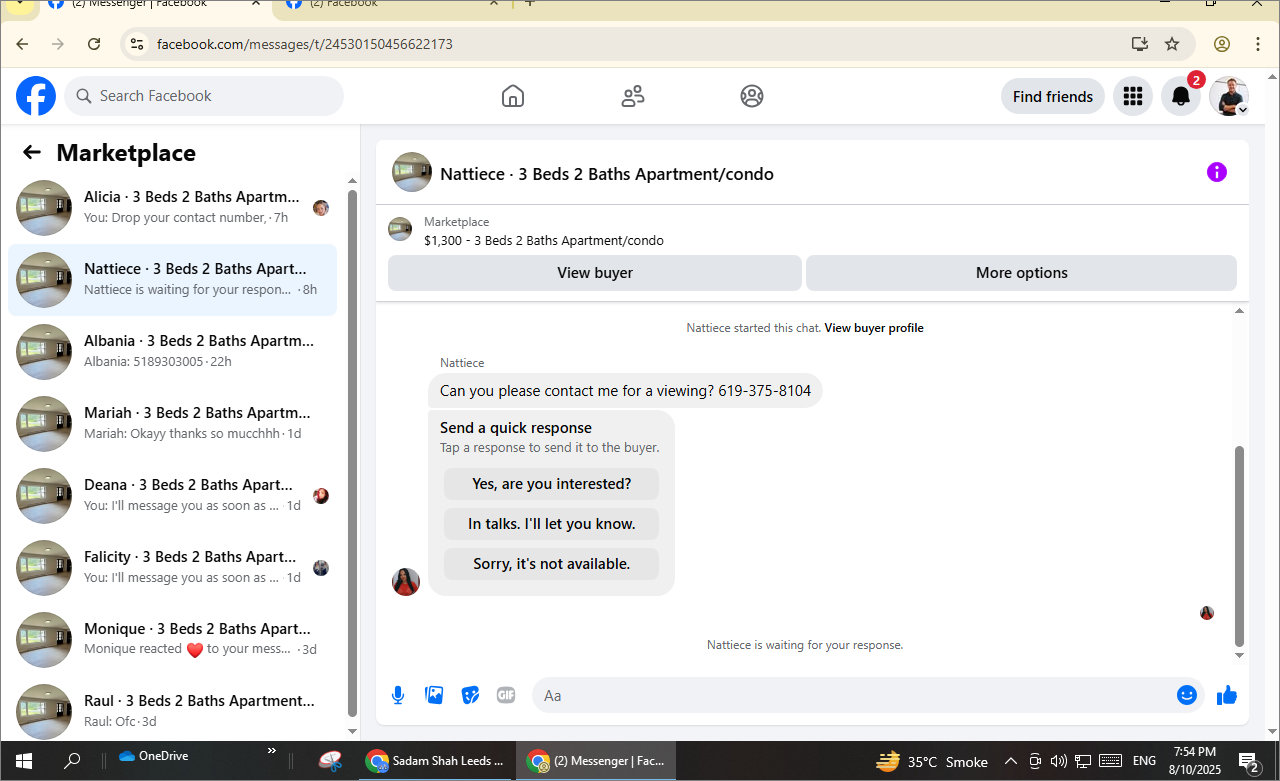Open the GIF picker icon

pyautogui.click(x=506, y=695)
